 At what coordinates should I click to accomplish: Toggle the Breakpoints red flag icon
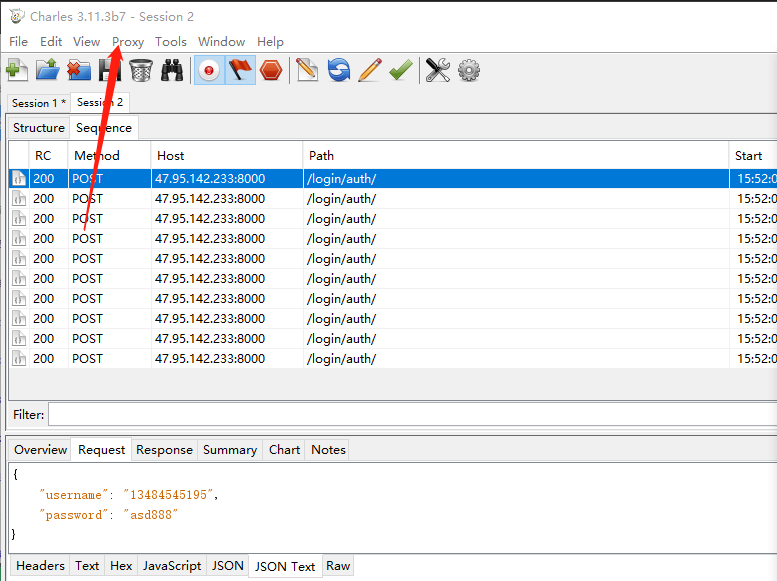tap(240, 70)
